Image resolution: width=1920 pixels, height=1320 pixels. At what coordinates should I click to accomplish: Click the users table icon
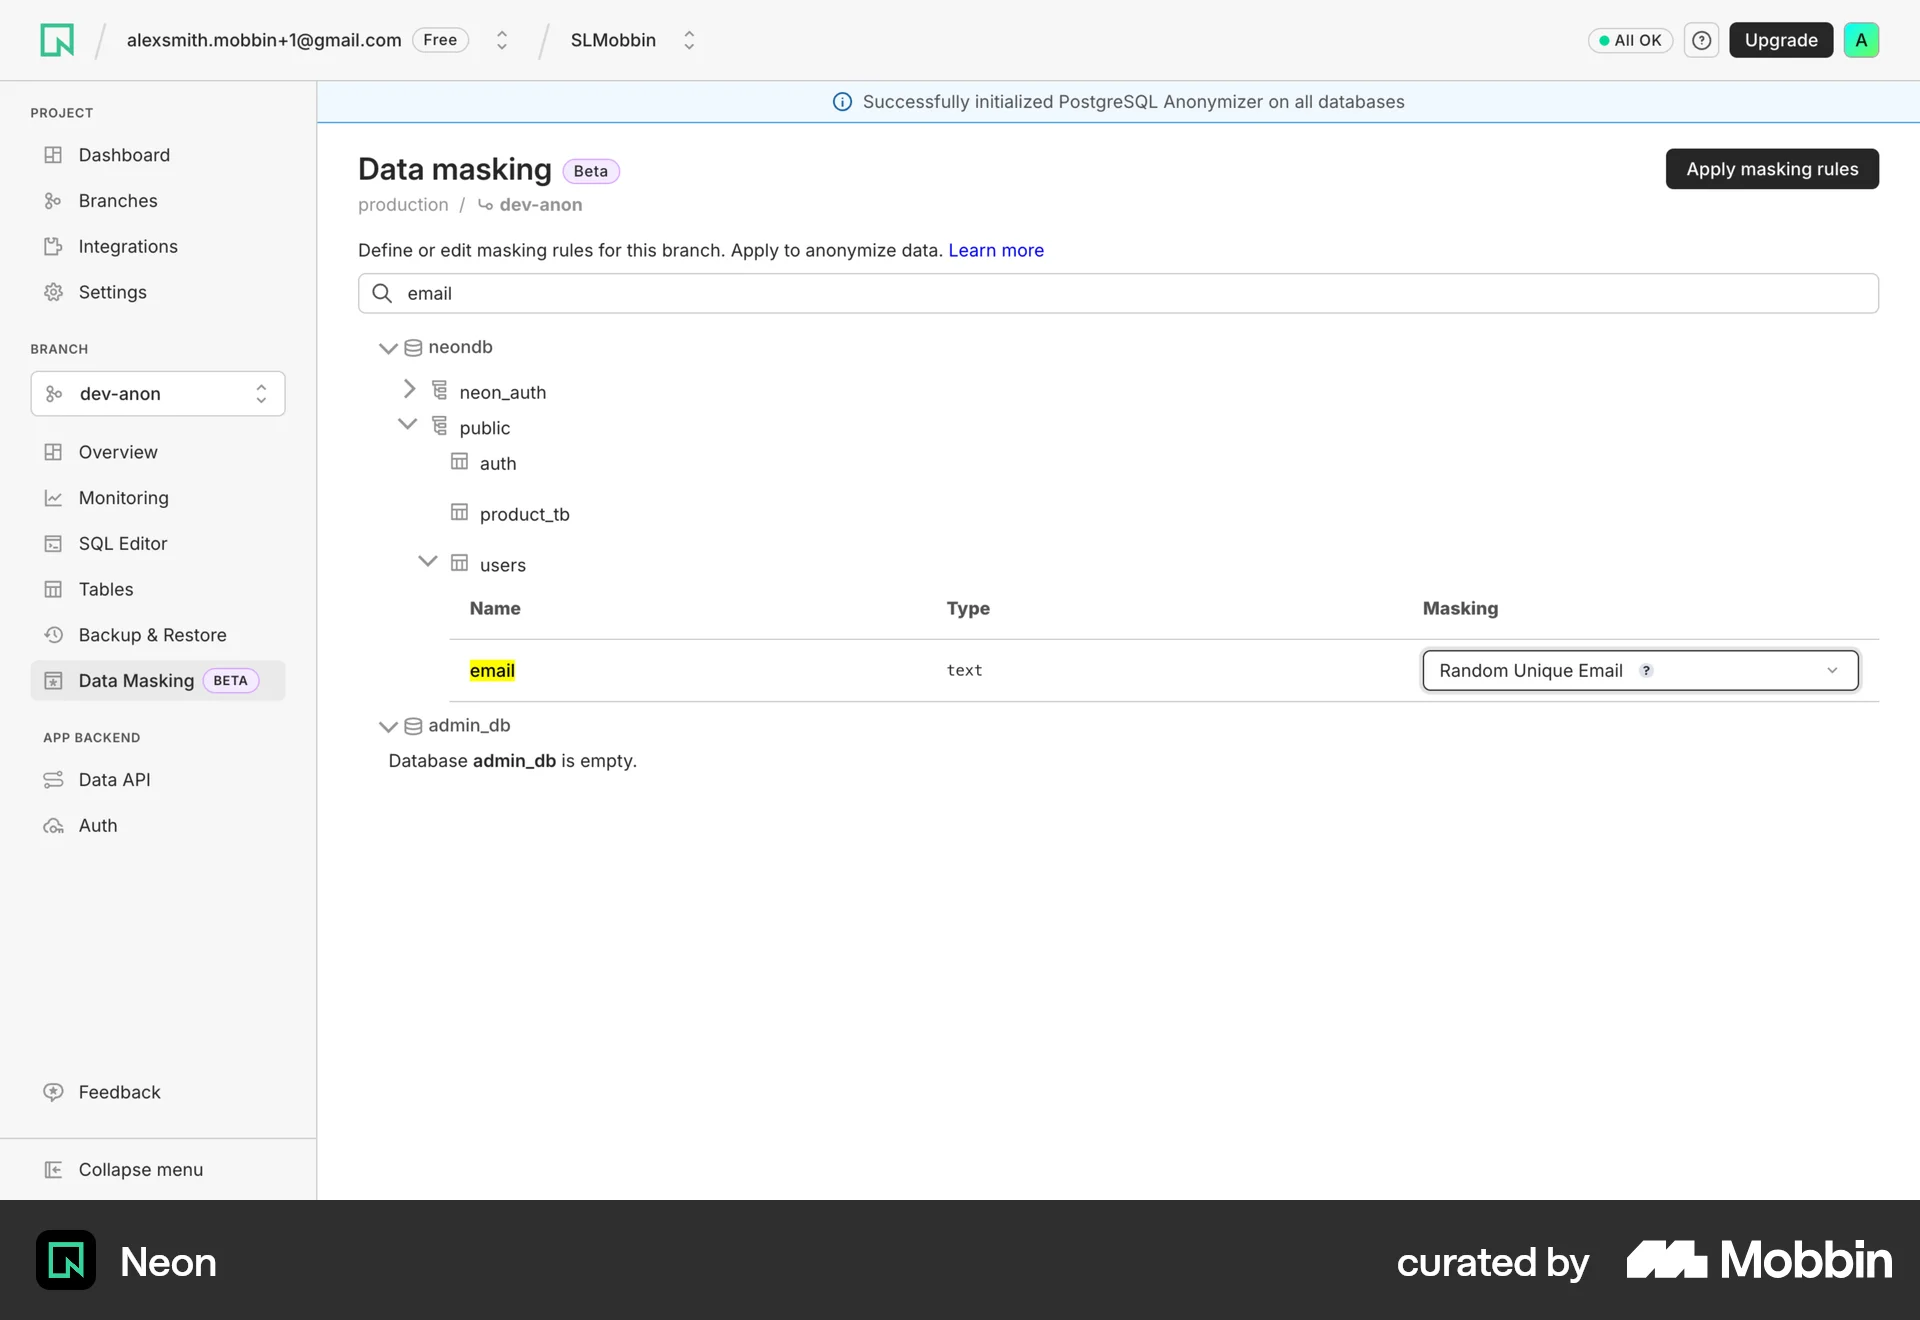[x=459, y=563]
